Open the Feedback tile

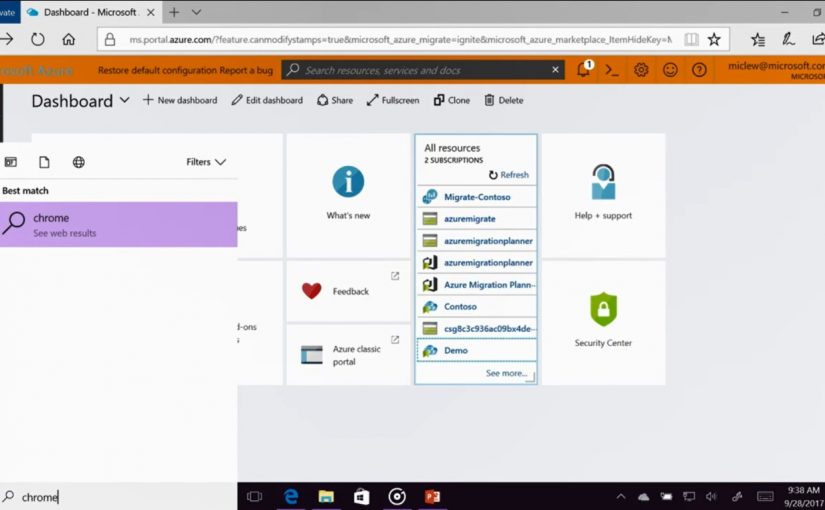tap(348, 291)
